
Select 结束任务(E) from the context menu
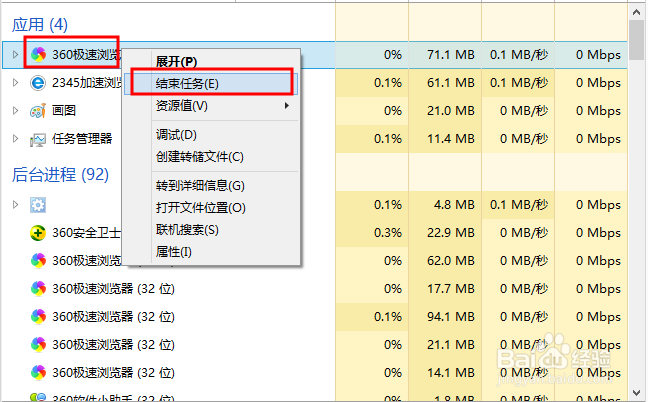pos(212,84)
